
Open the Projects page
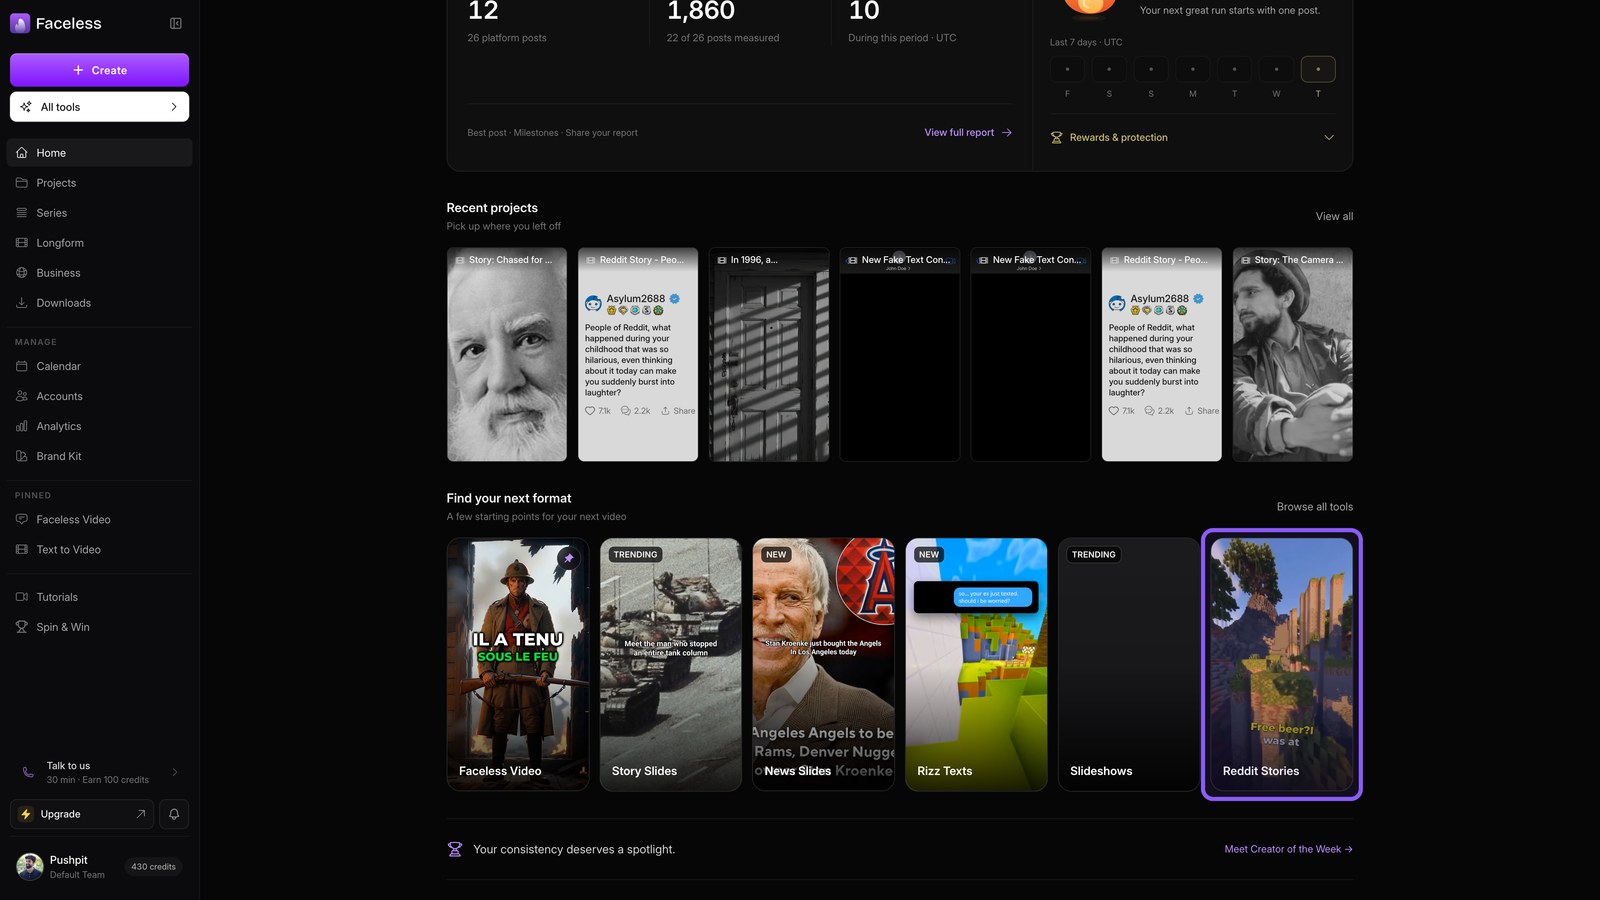pyautogui.click(x=99, y=183)
